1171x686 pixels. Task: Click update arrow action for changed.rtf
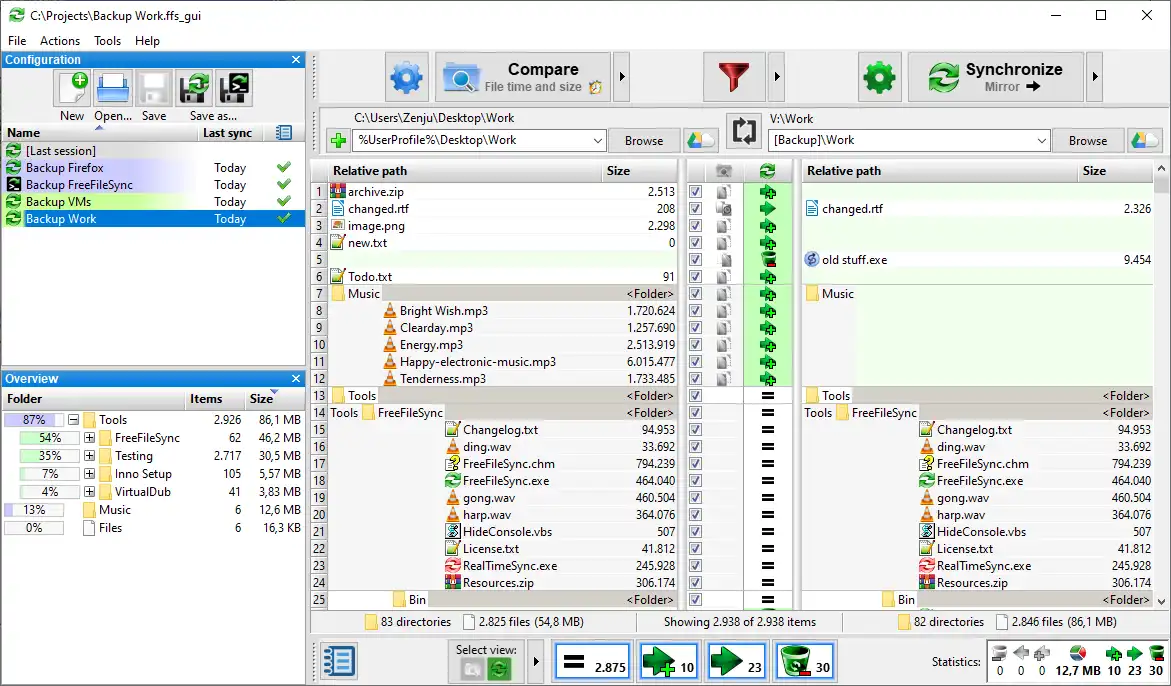coord(768,209)
